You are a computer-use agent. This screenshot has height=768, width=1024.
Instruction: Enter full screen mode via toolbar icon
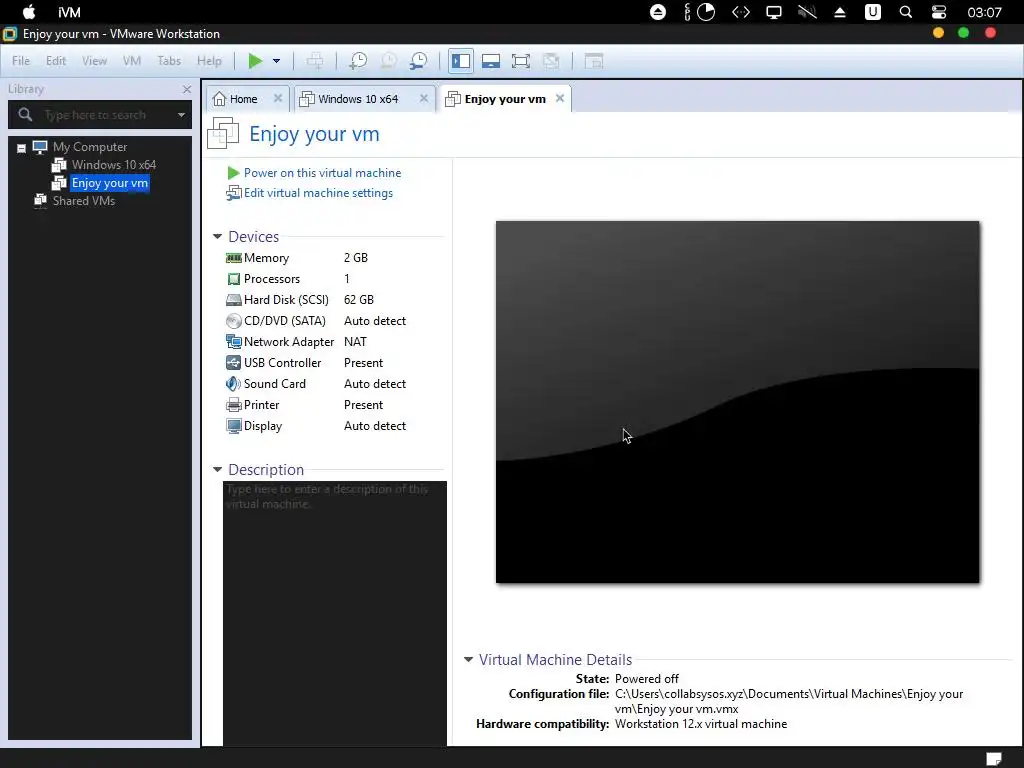click(x=521, y=61)
